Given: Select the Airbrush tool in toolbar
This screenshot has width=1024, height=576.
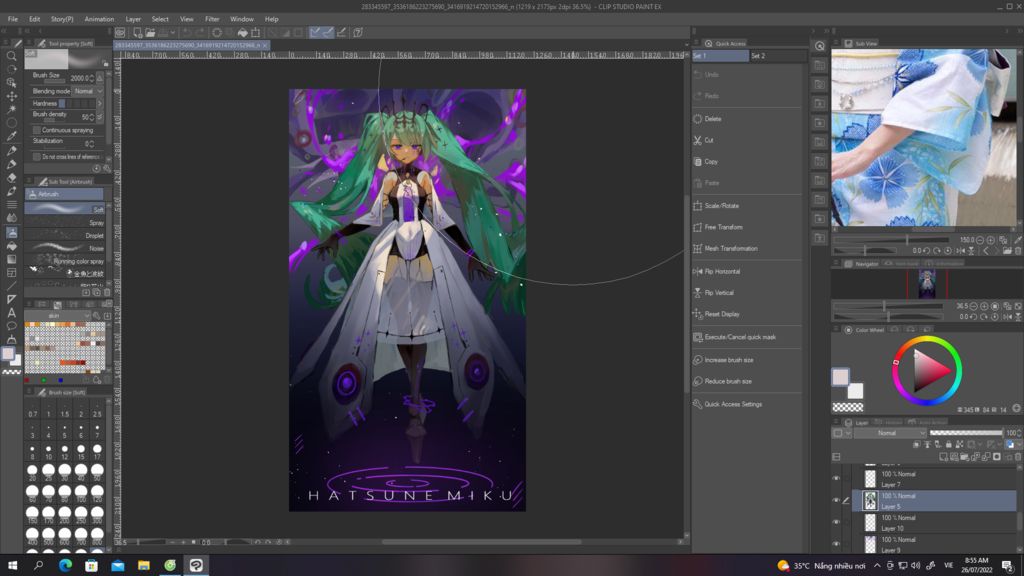Looking at the screenshot, I should [11, 232].
